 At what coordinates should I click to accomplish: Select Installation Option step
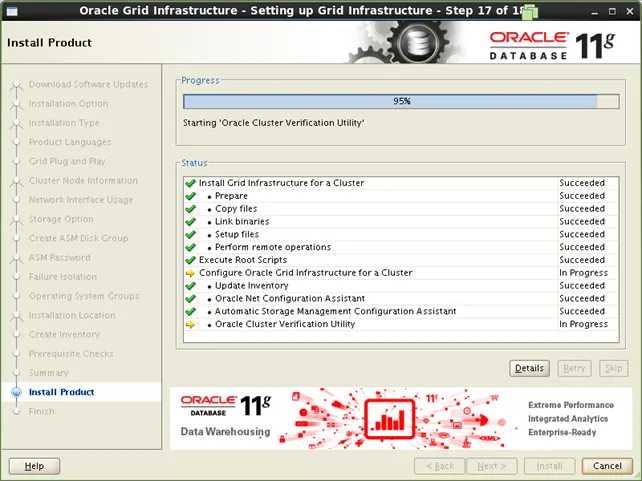68,104
